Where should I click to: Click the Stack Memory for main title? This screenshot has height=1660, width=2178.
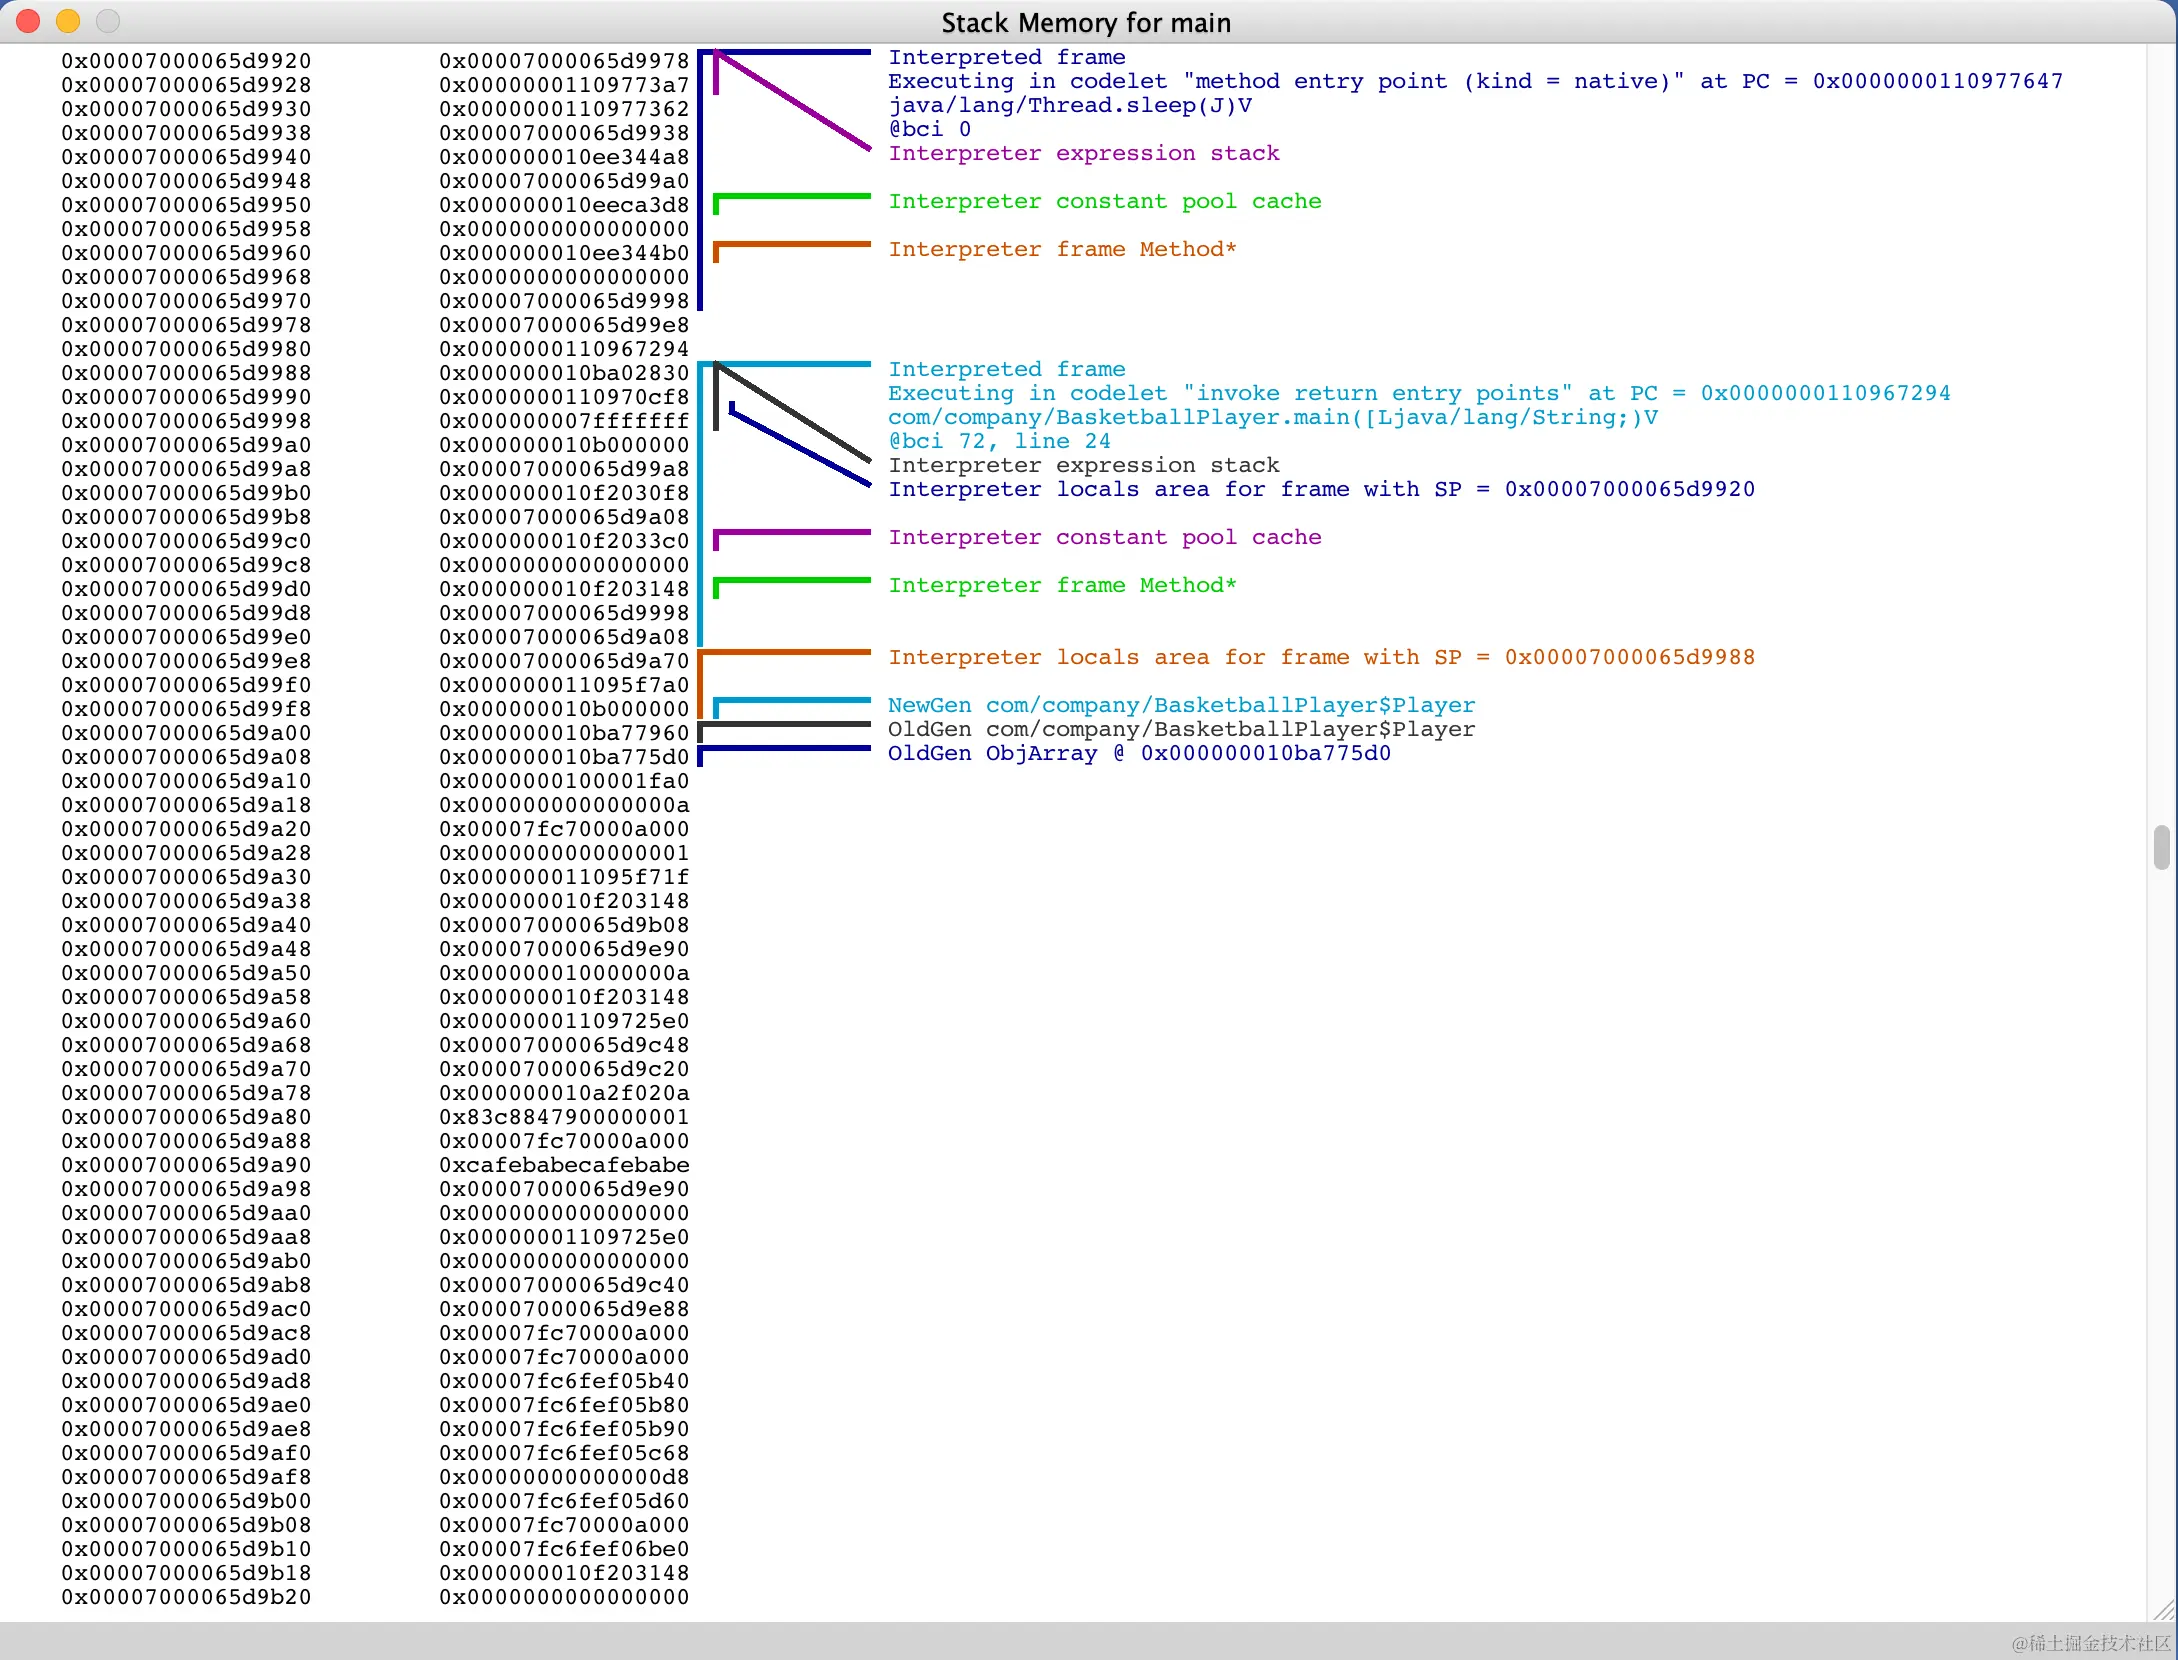(x=1086, y=23)
